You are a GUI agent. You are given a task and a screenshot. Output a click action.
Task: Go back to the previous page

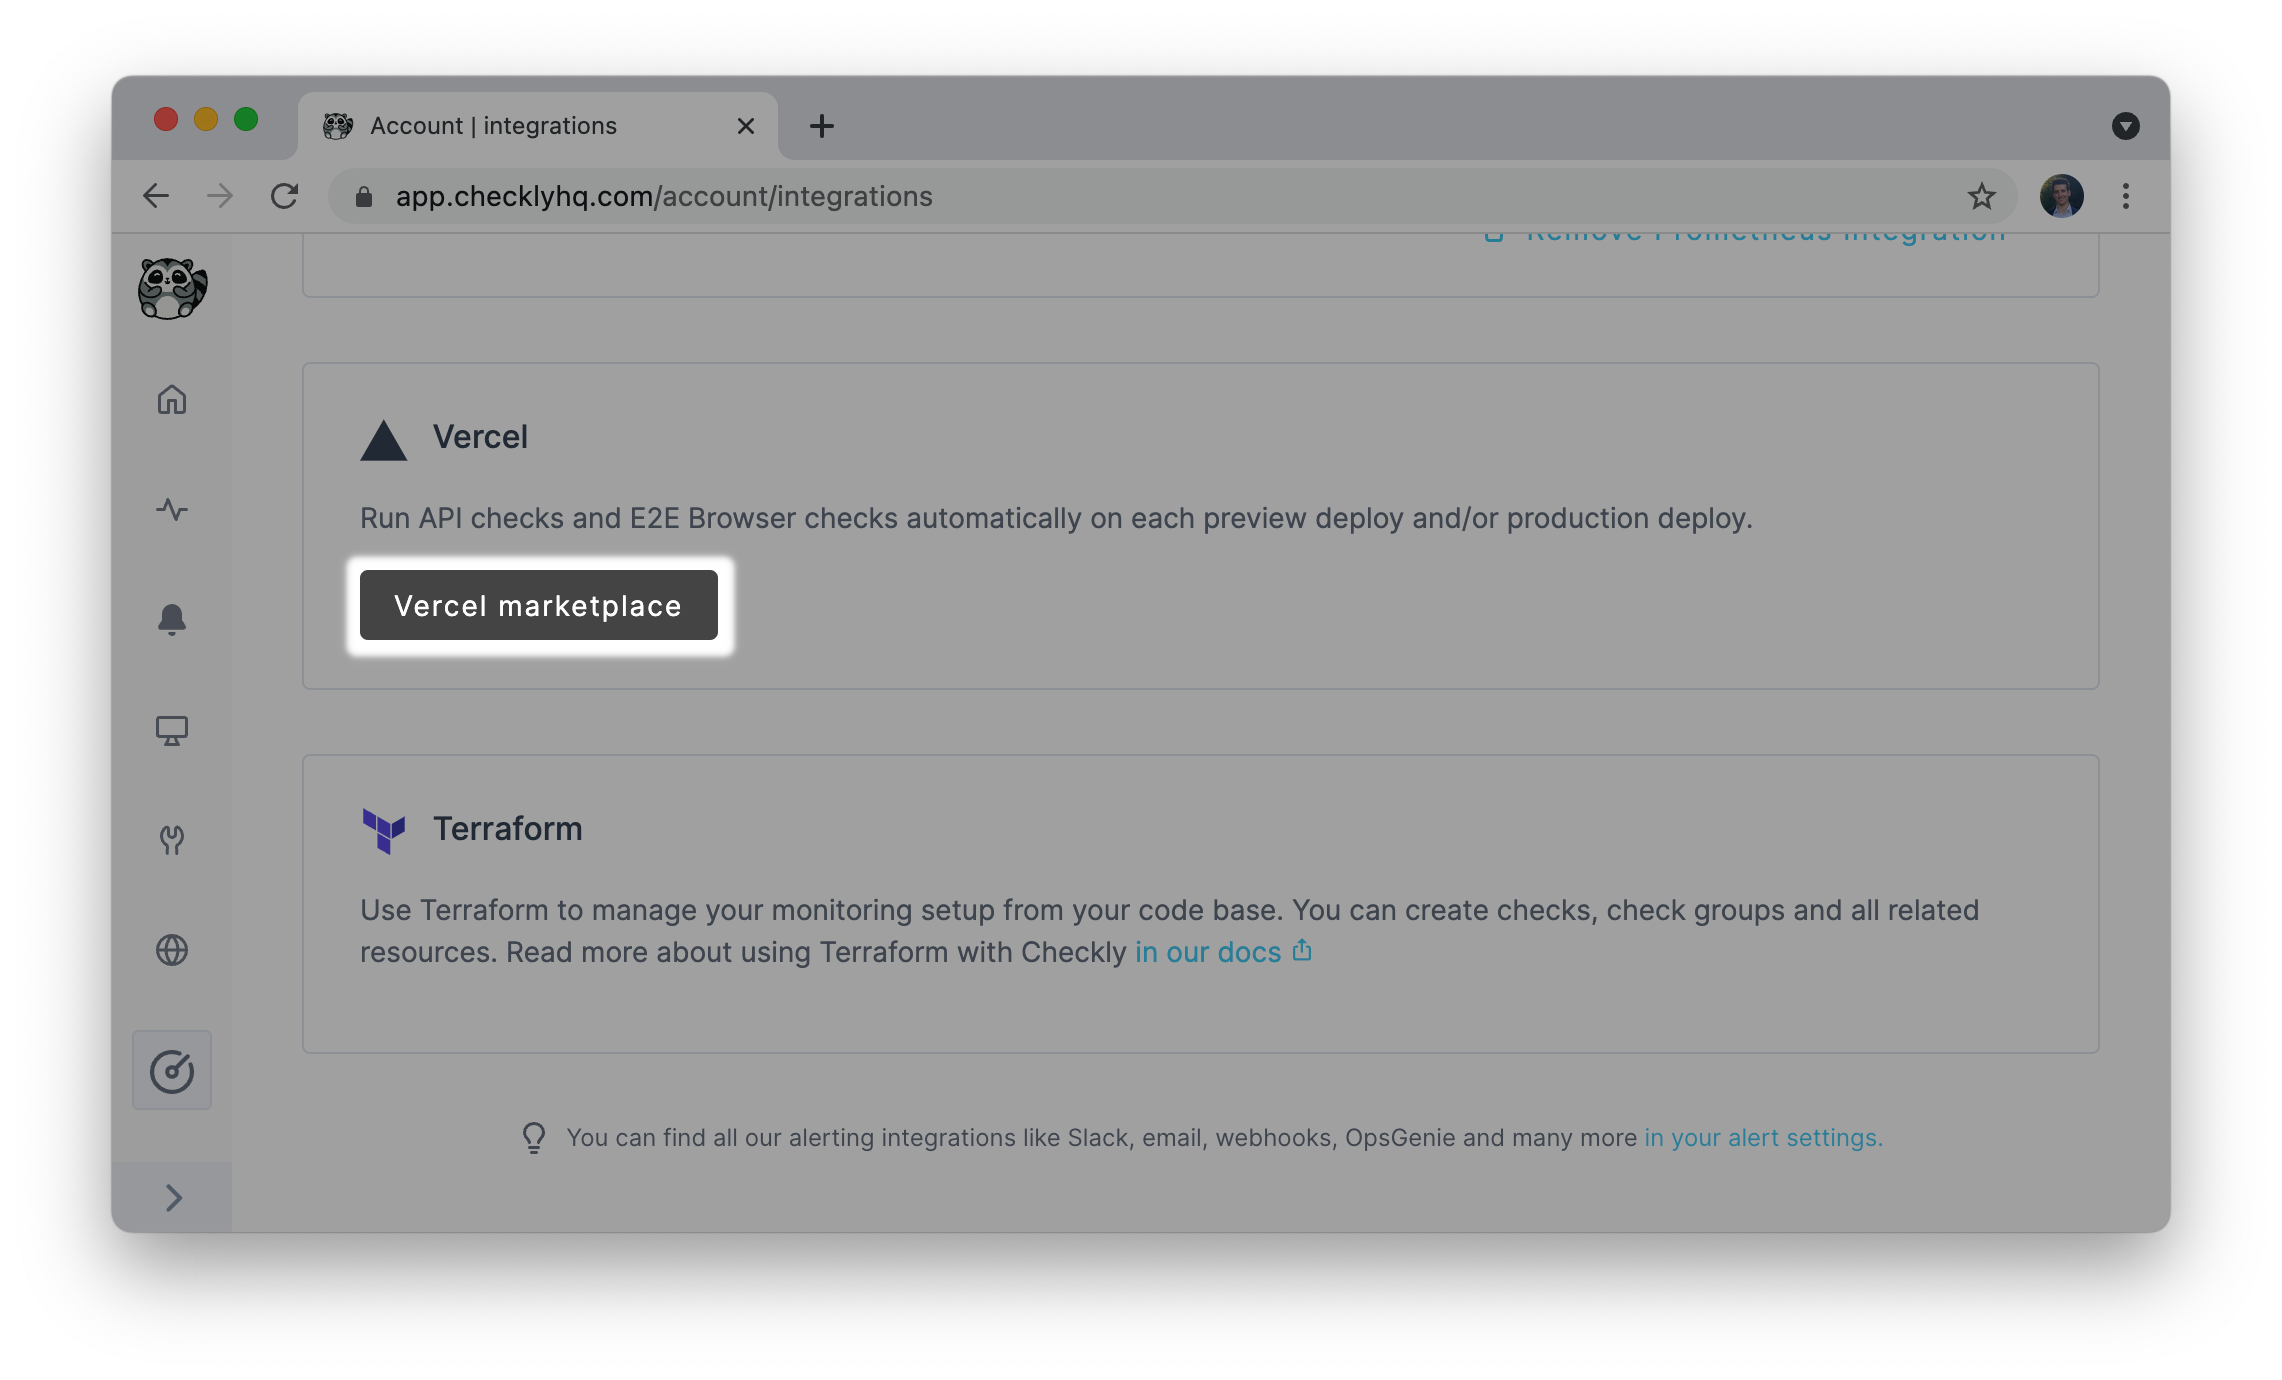156,196
